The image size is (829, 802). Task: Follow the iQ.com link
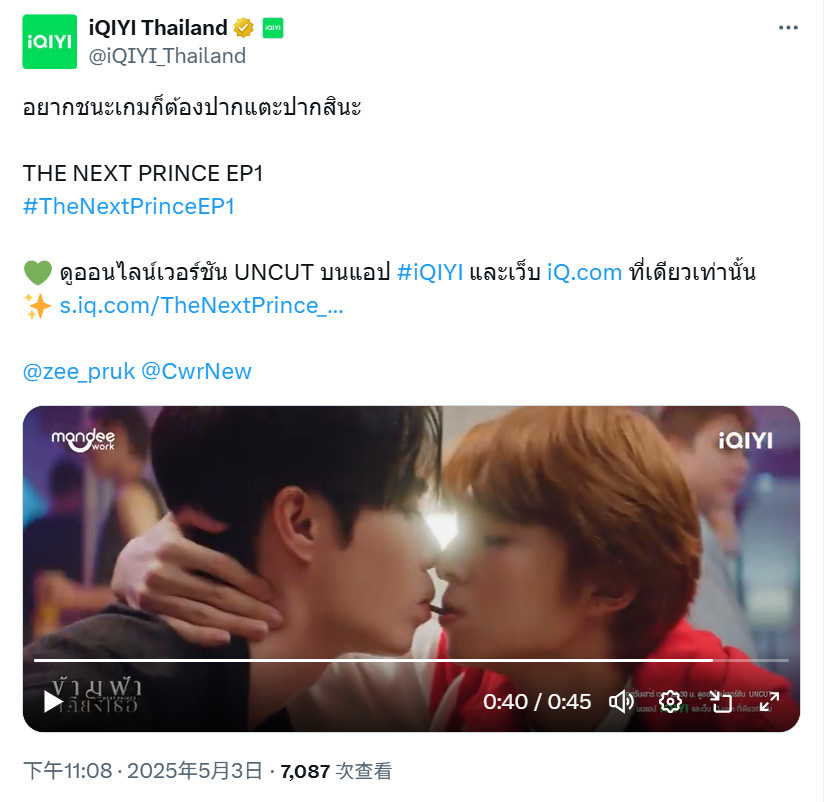click(584, 272)
